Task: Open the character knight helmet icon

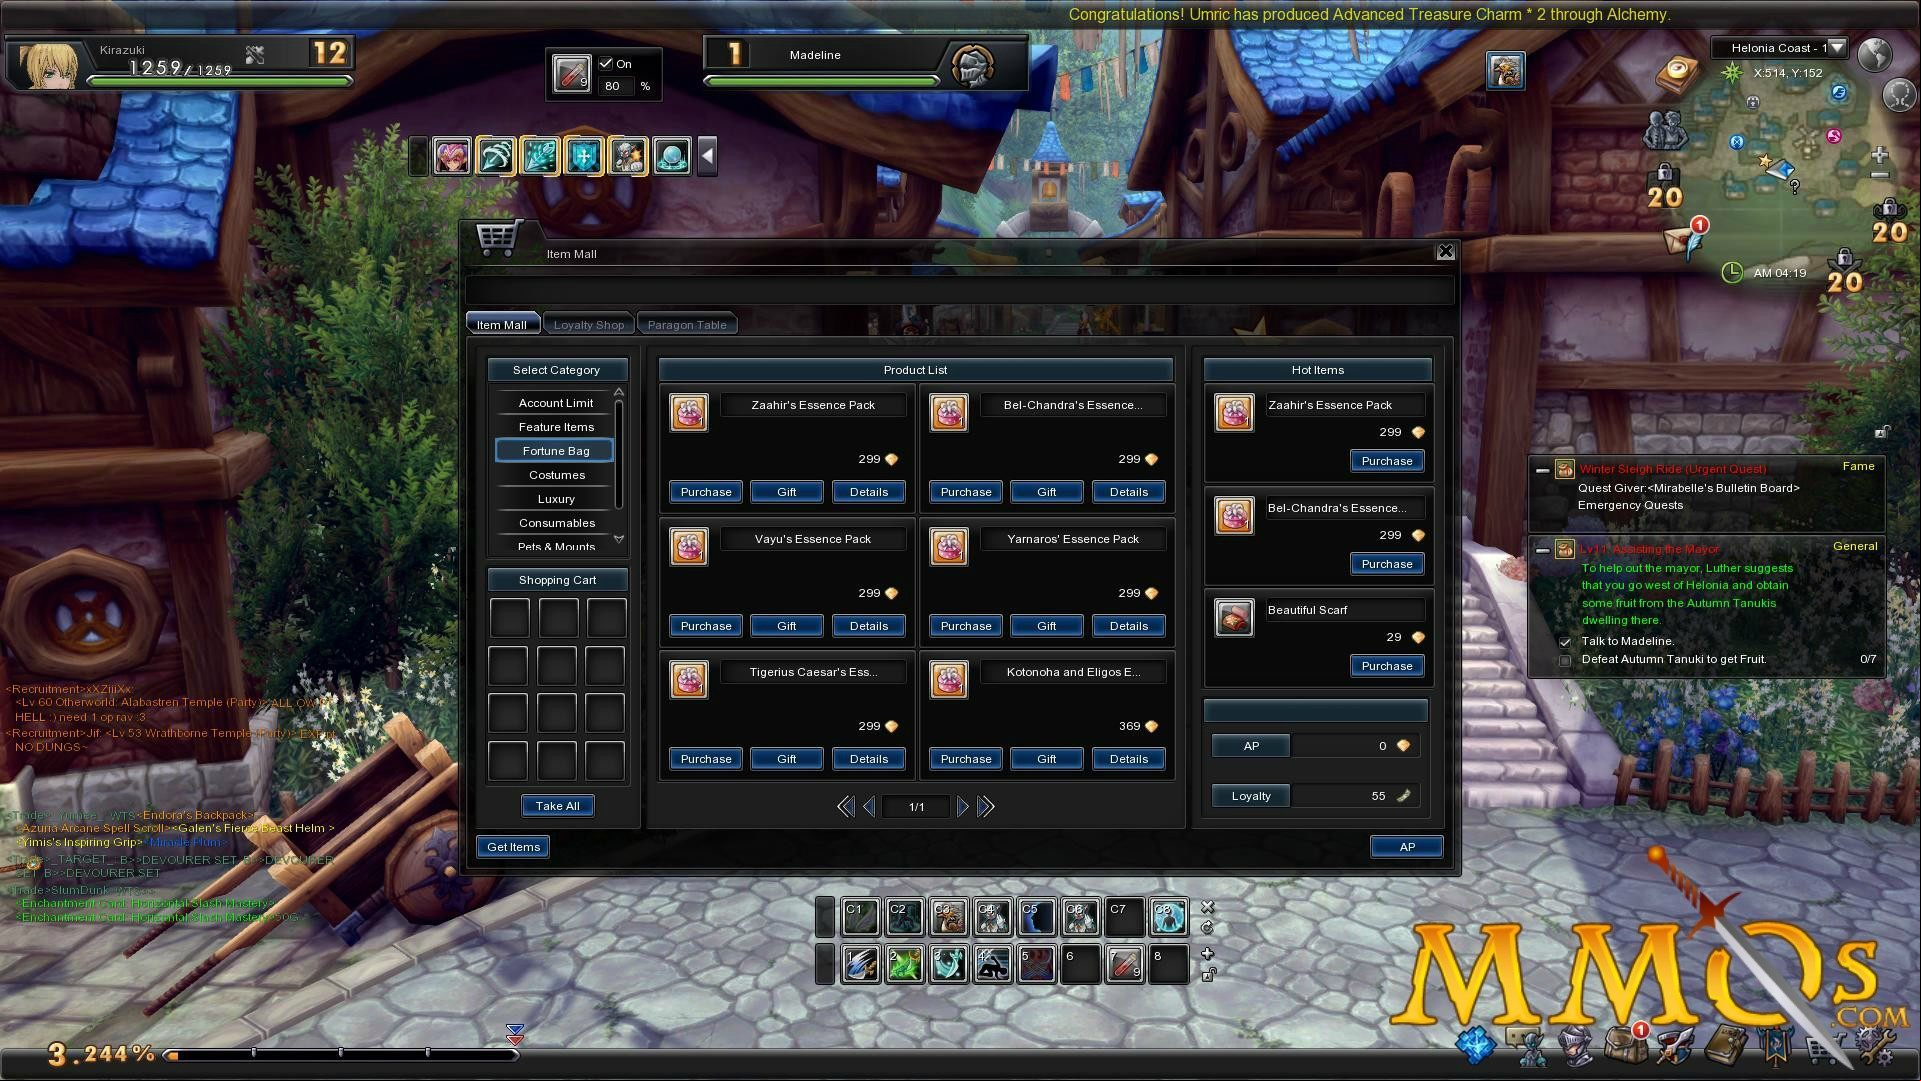Action: [1576, 1047]
